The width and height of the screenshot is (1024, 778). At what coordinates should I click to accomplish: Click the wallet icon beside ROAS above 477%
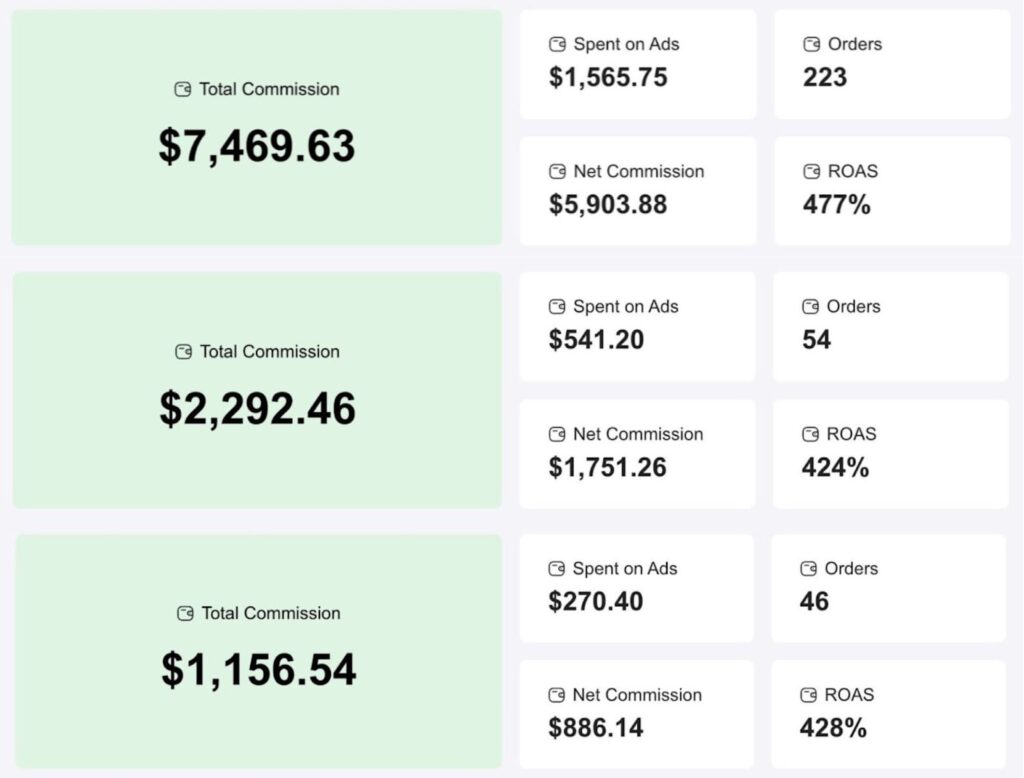tap(811, 172)
